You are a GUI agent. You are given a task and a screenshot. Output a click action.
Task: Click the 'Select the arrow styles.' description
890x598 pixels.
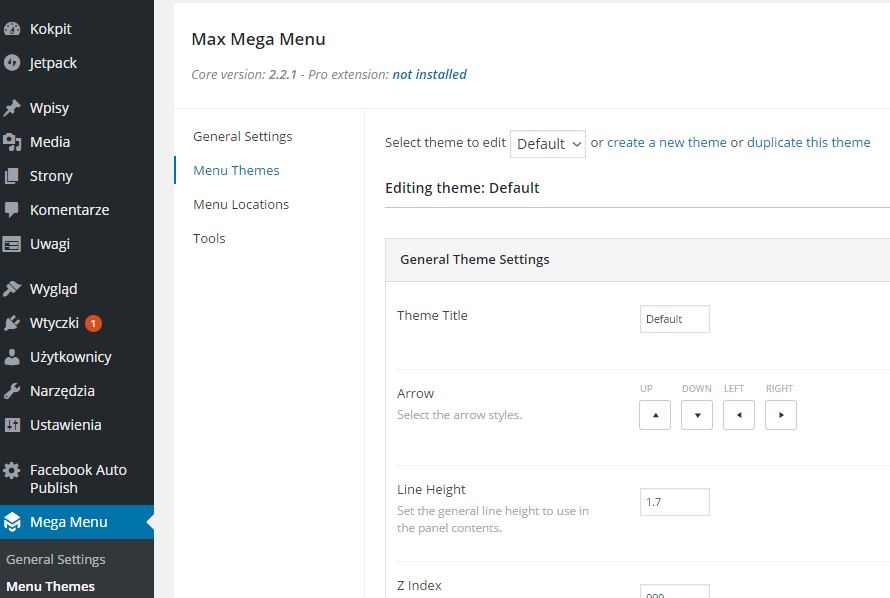pos(459,415)
